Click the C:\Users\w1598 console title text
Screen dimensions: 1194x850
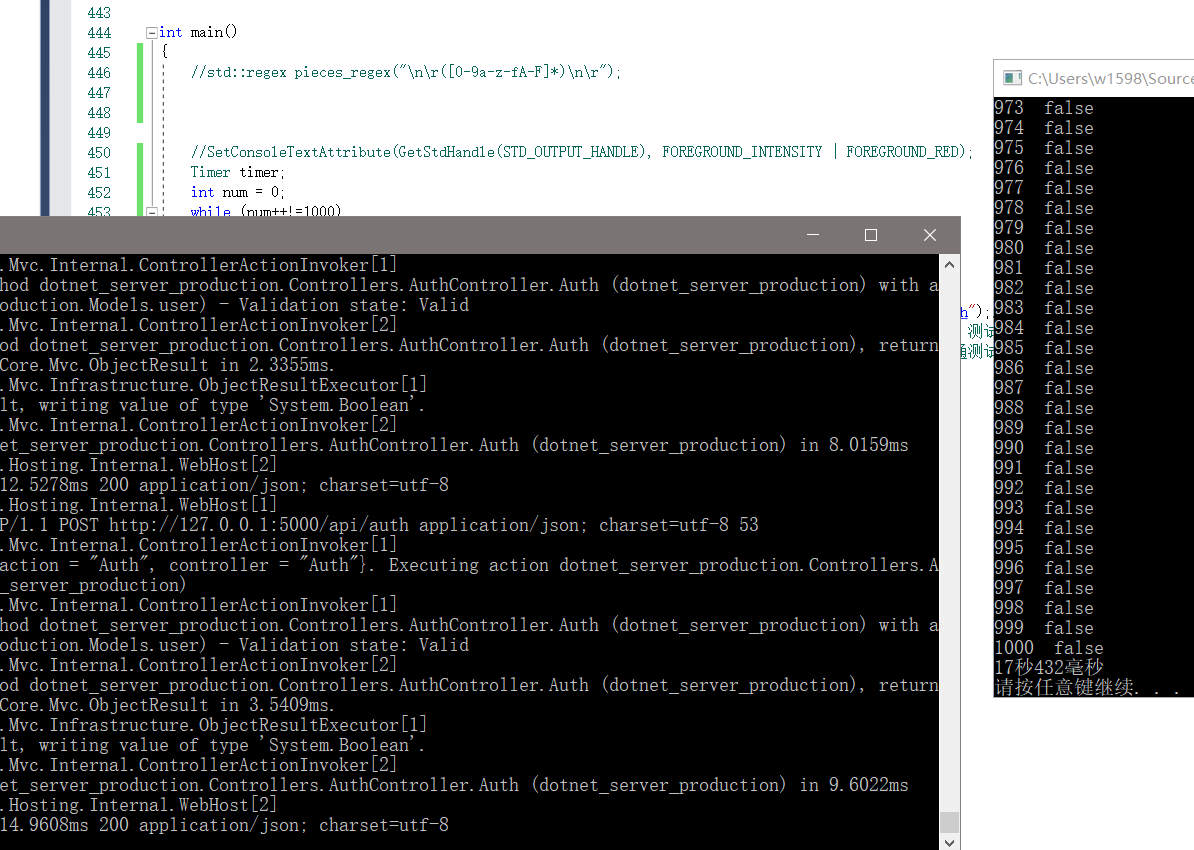1110,78
